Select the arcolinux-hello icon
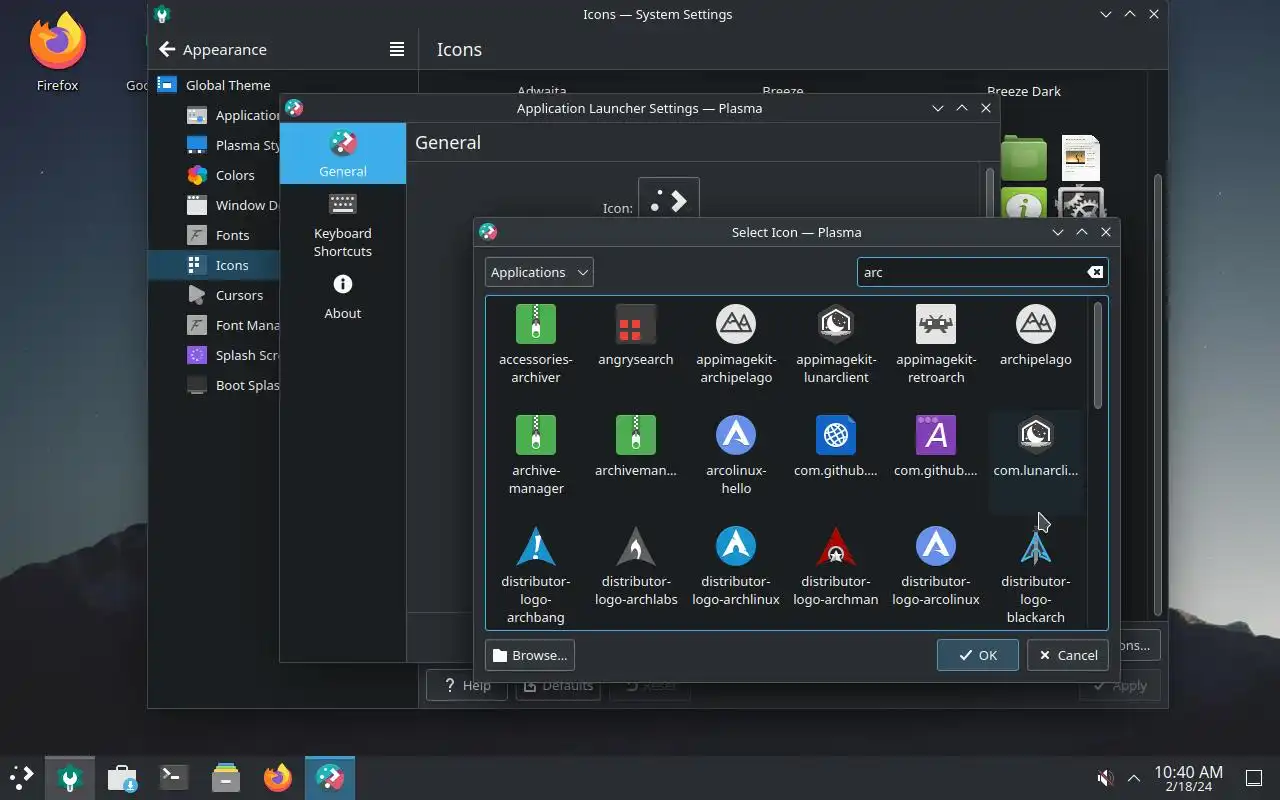Screen dimensions: 1280x800 [x=736, y=456]
